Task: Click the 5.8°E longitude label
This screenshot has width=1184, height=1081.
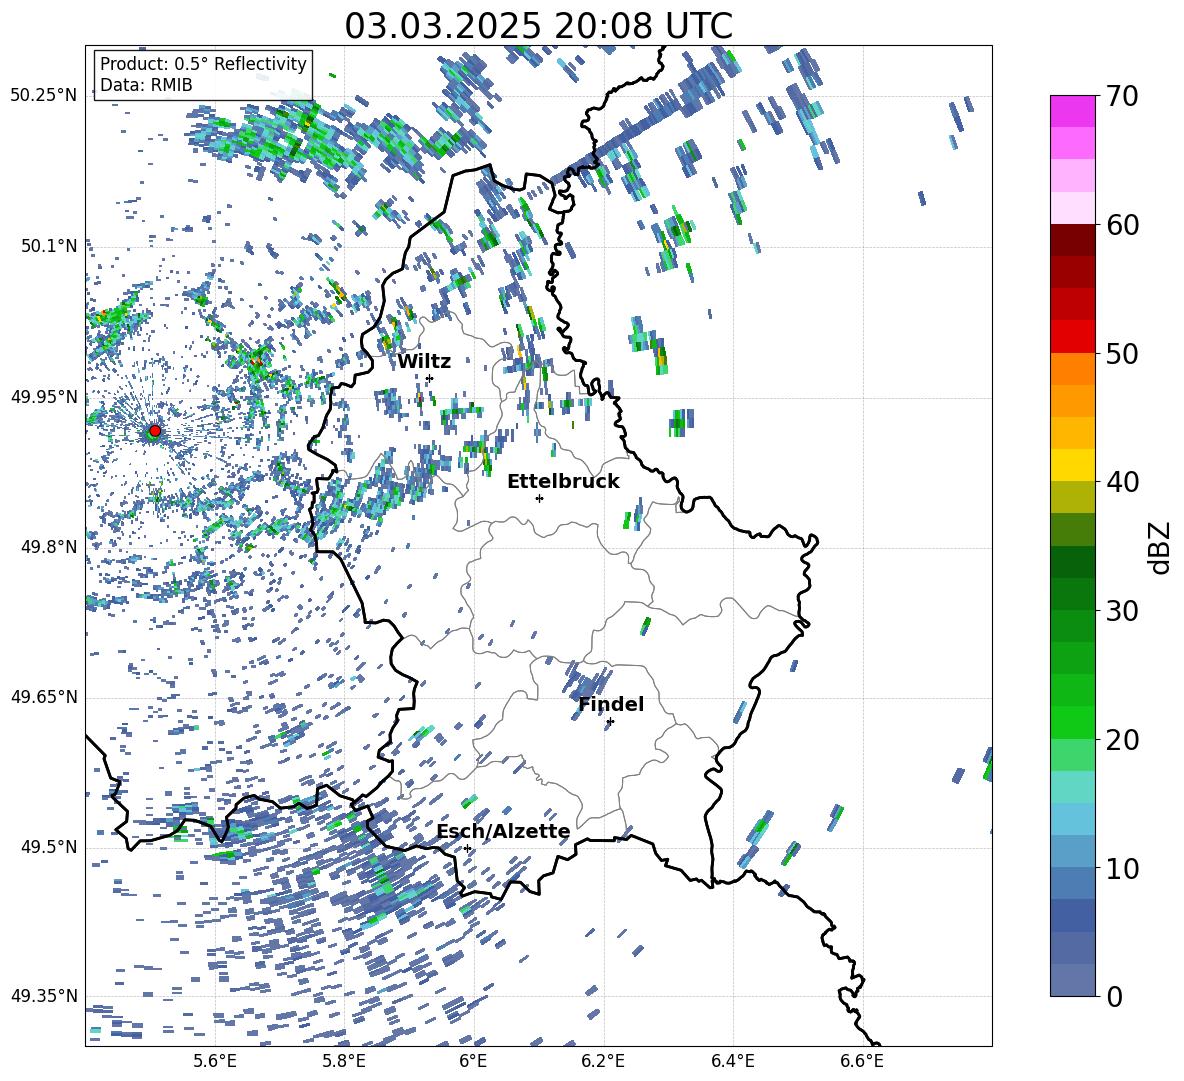Action: coord(344,1062)
